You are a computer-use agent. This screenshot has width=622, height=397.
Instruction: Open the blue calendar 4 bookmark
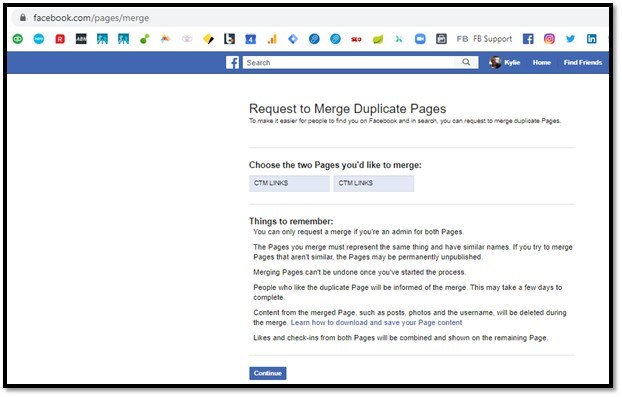(250, 39)
